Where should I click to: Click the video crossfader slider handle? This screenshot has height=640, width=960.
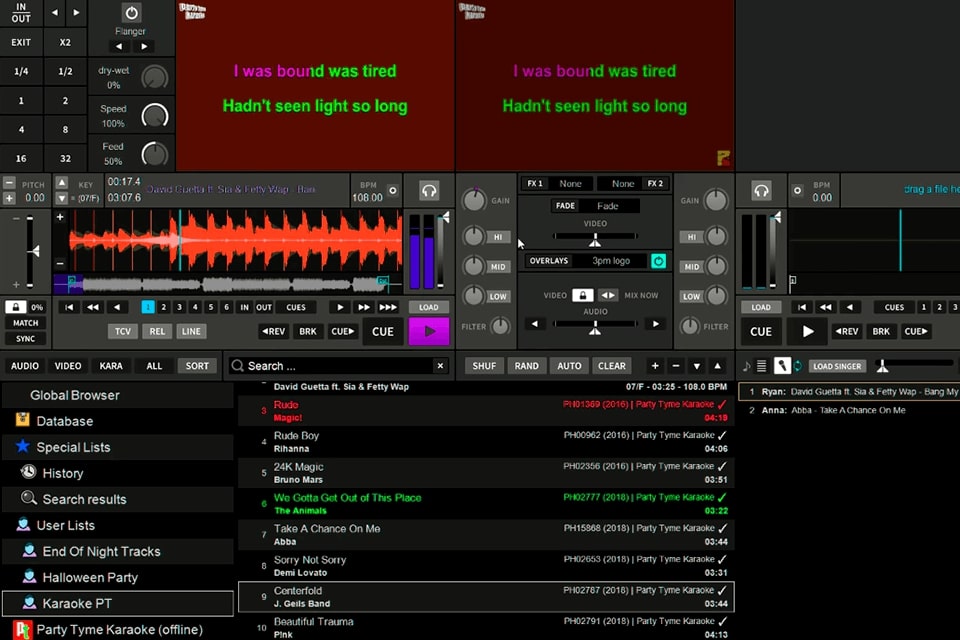tap(595, 241)
